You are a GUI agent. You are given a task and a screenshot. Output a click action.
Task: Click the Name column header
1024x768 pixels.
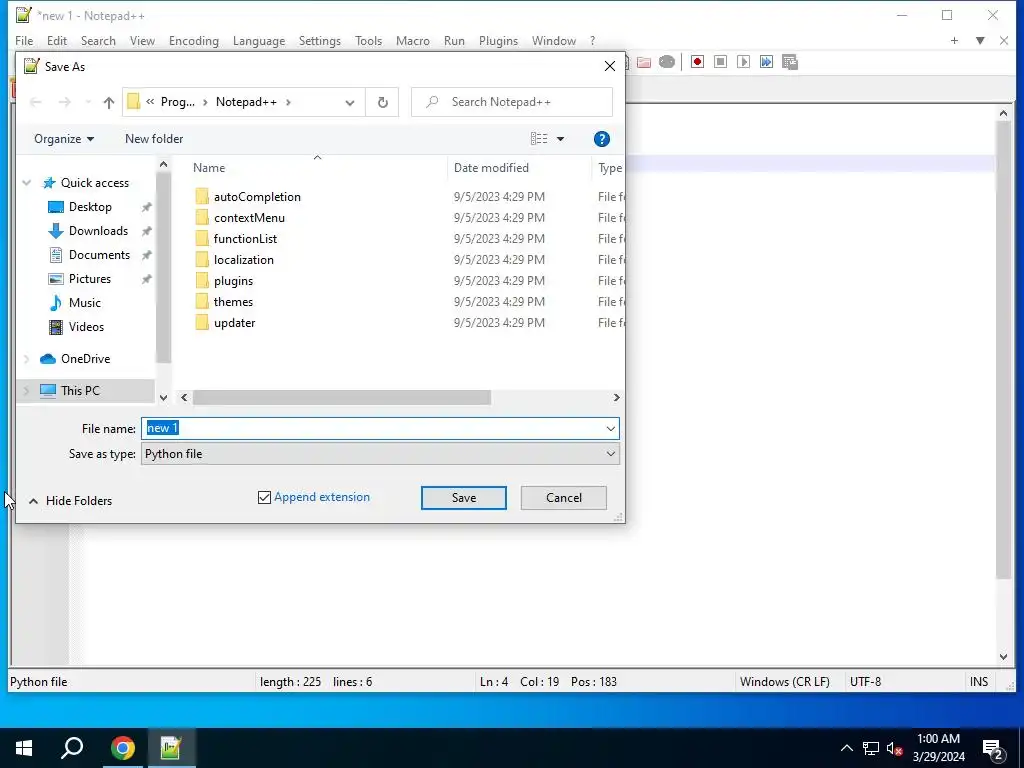(317, 168)
